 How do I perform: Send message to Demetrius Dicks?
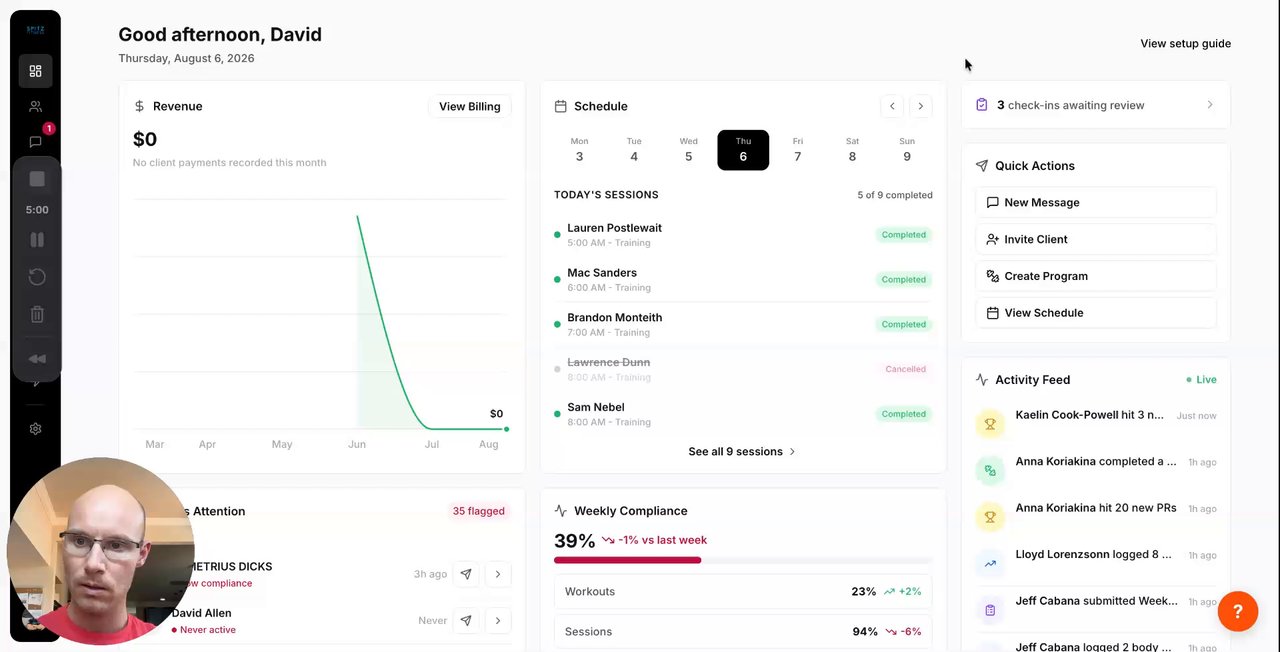click(466, 574)
